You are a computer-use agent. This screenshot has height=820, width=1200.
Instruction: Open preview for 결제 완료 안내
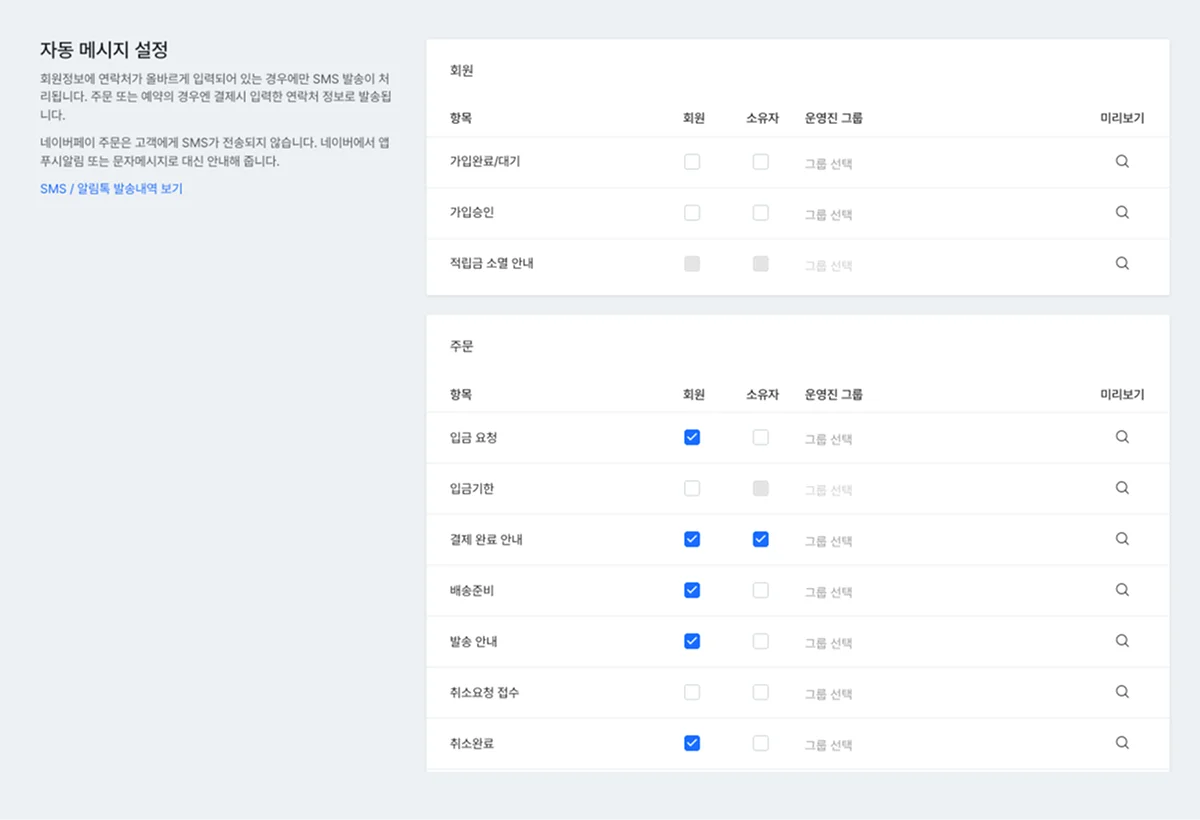click(x=1121, y=539)
